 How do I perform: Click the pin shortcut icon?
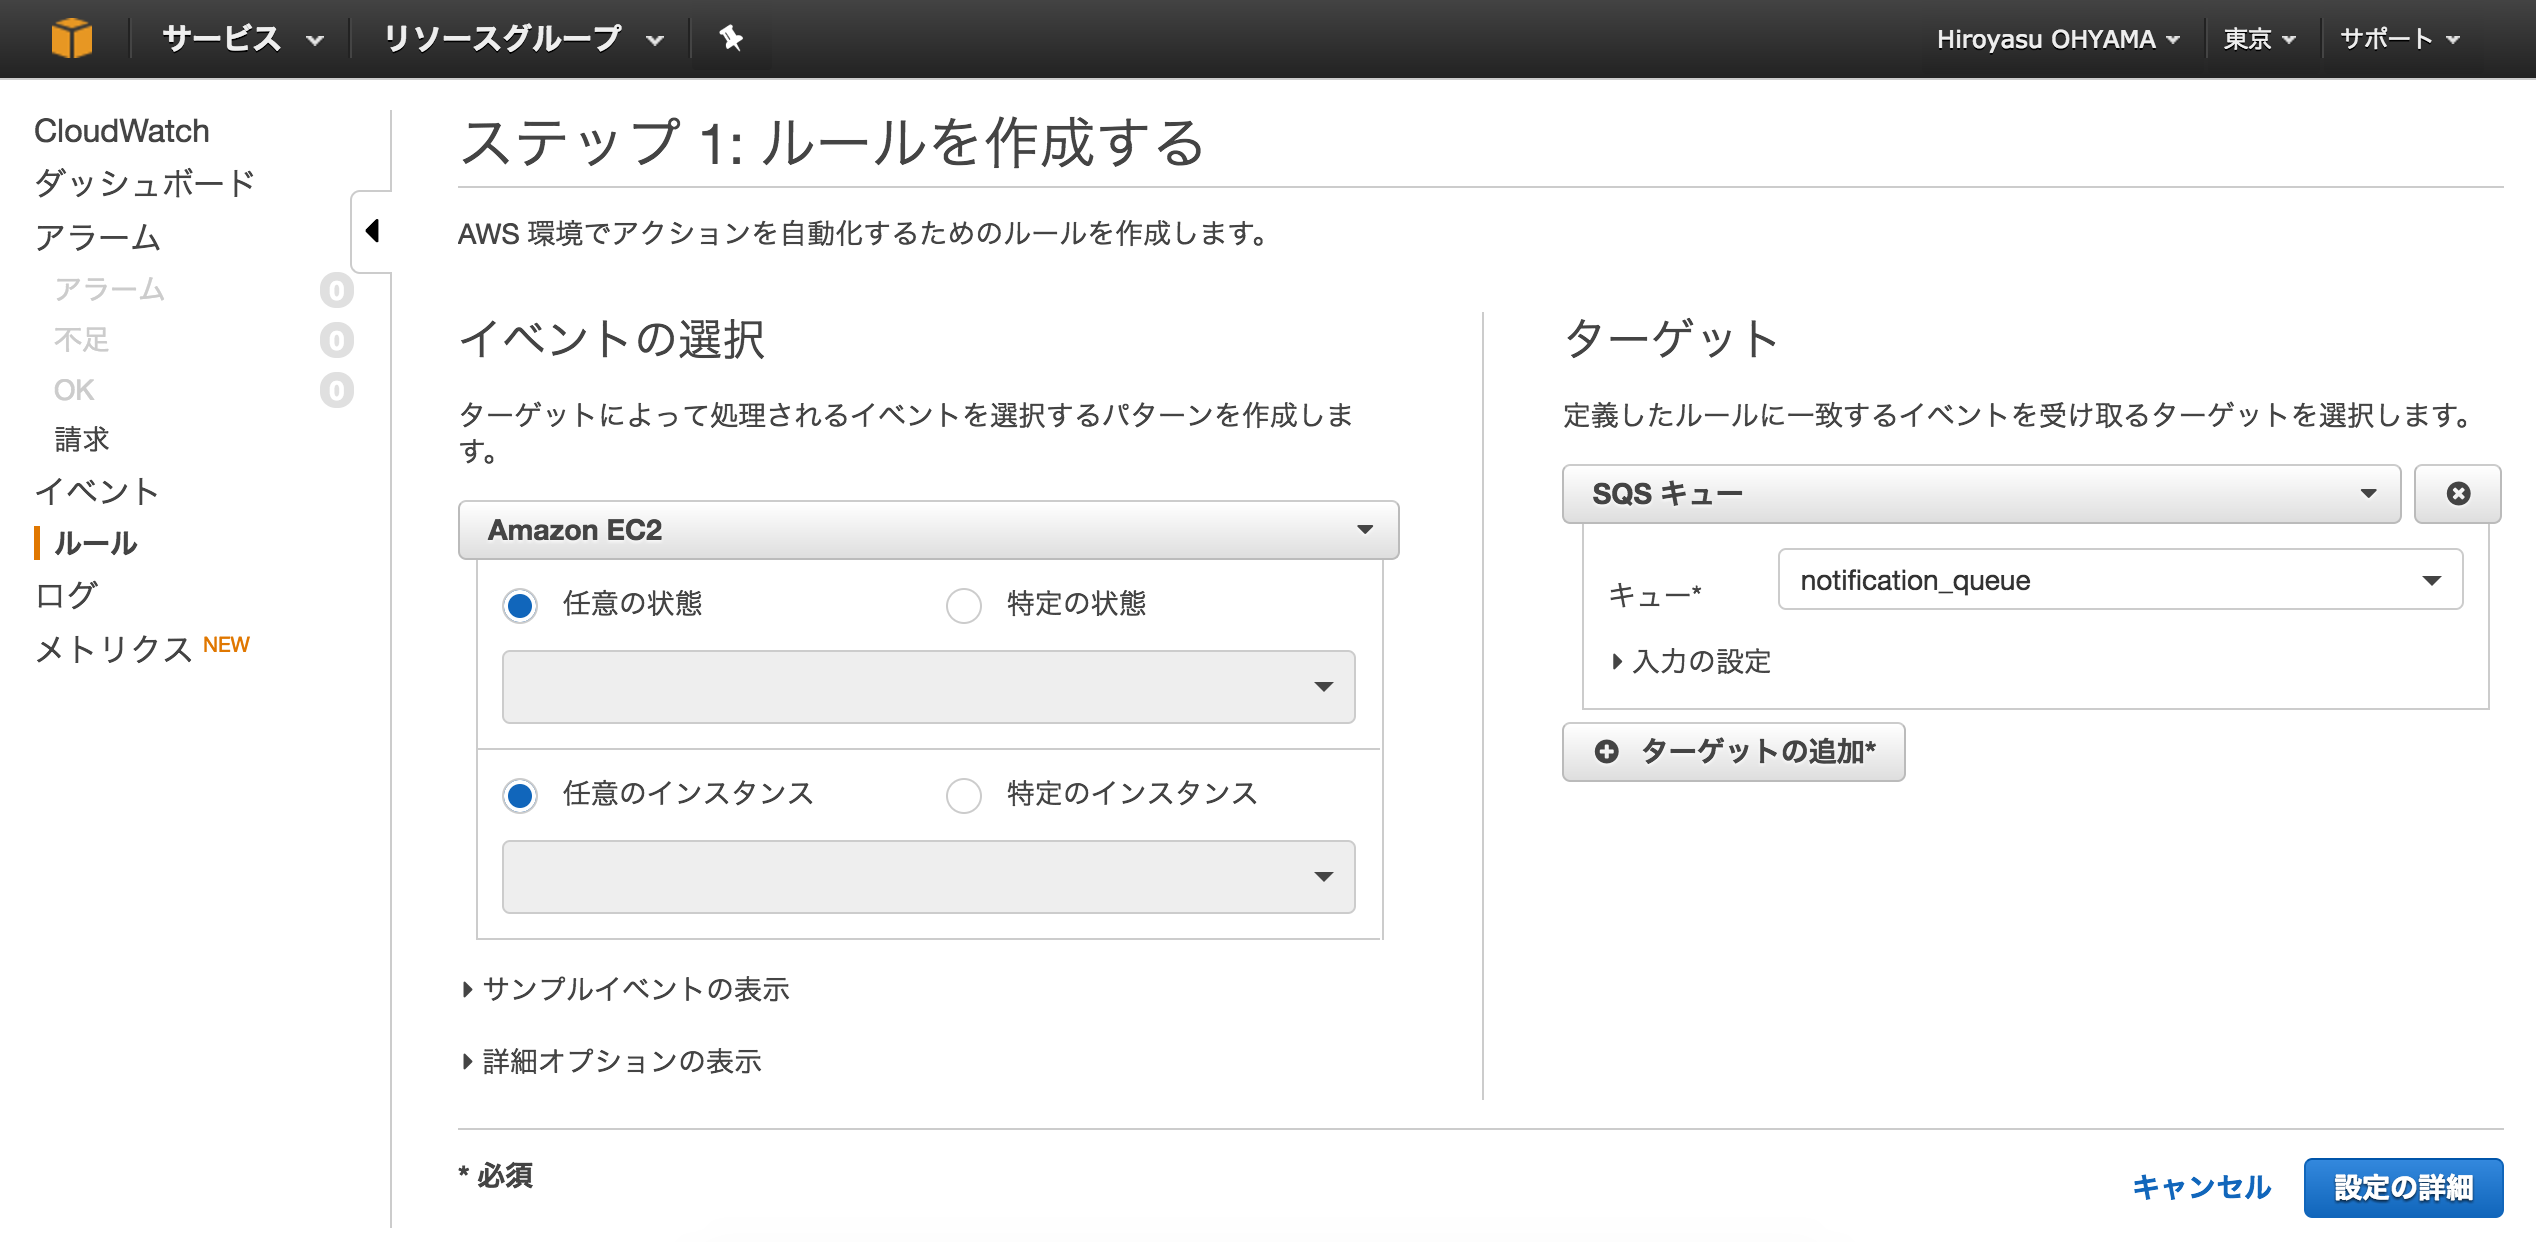[731, 38]
